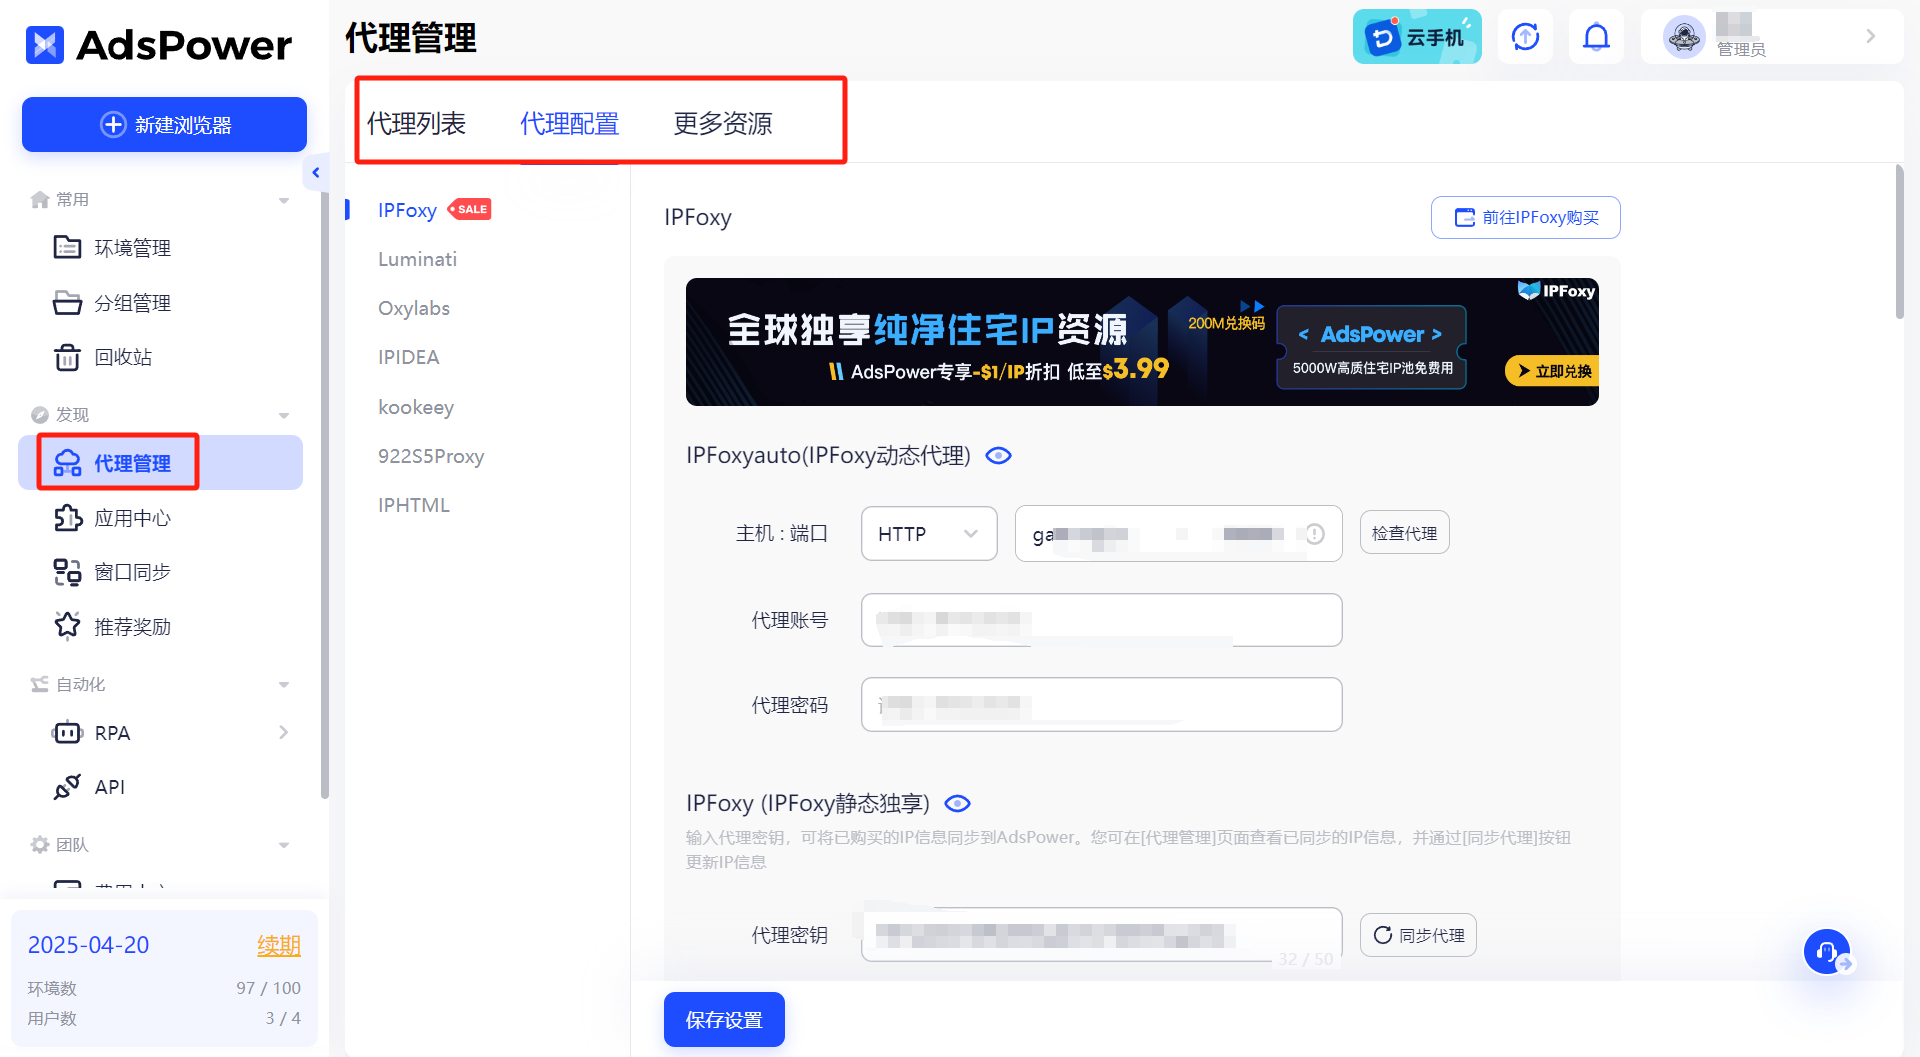Viewport: 1920px width, 1057px height.
Task: Switch to the 代理配置 tab
Action: coord(569,123)
